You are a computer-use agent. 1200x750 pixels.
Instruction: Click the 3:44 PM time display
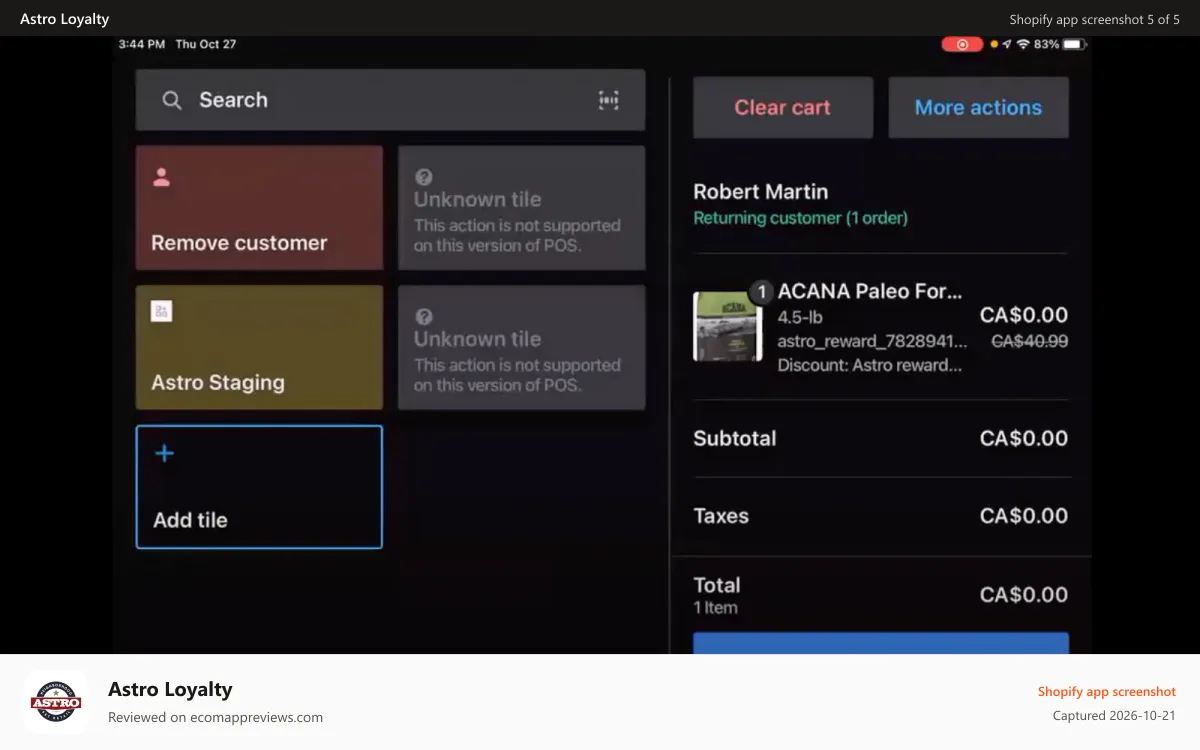point(141,44)
